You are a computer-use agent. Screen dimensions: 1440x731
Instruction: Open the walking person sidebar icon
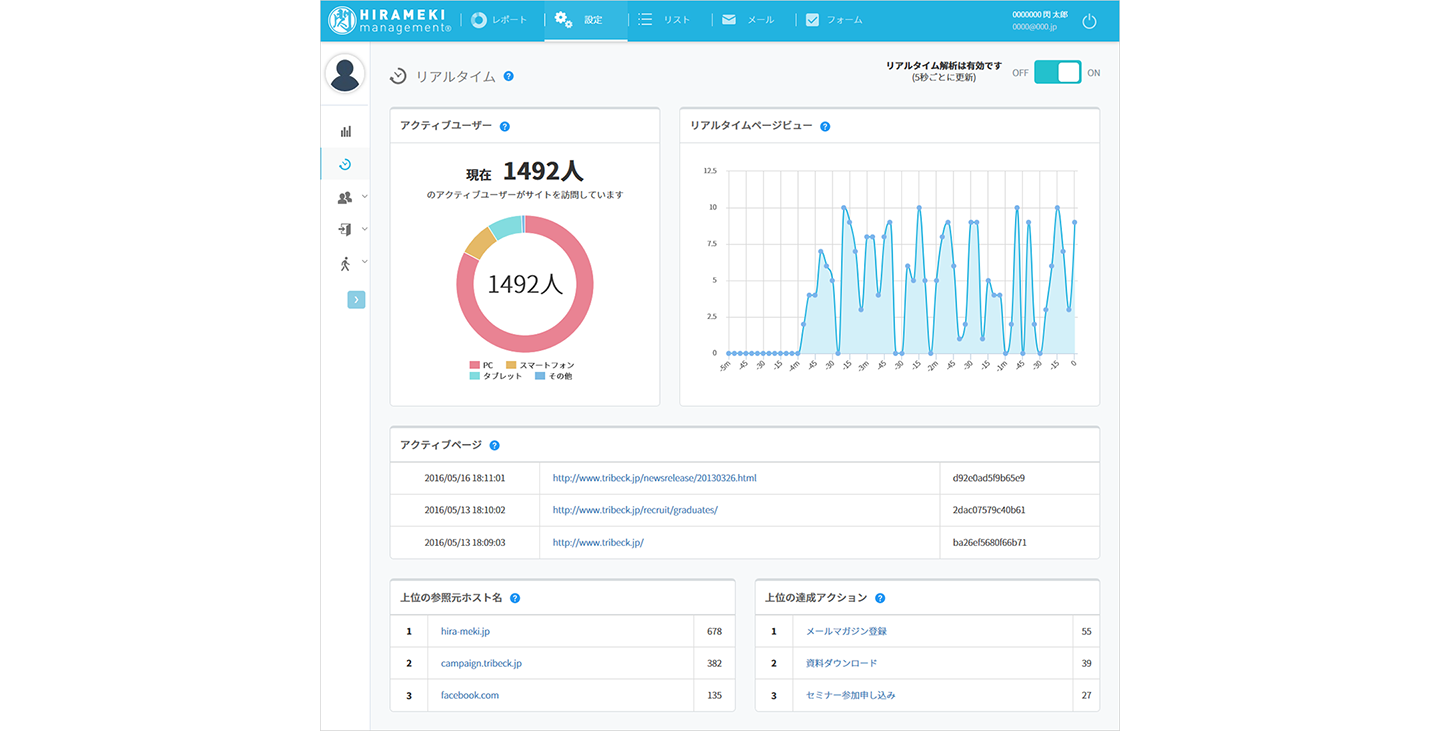pyautogui.click(x=345, y=263)
